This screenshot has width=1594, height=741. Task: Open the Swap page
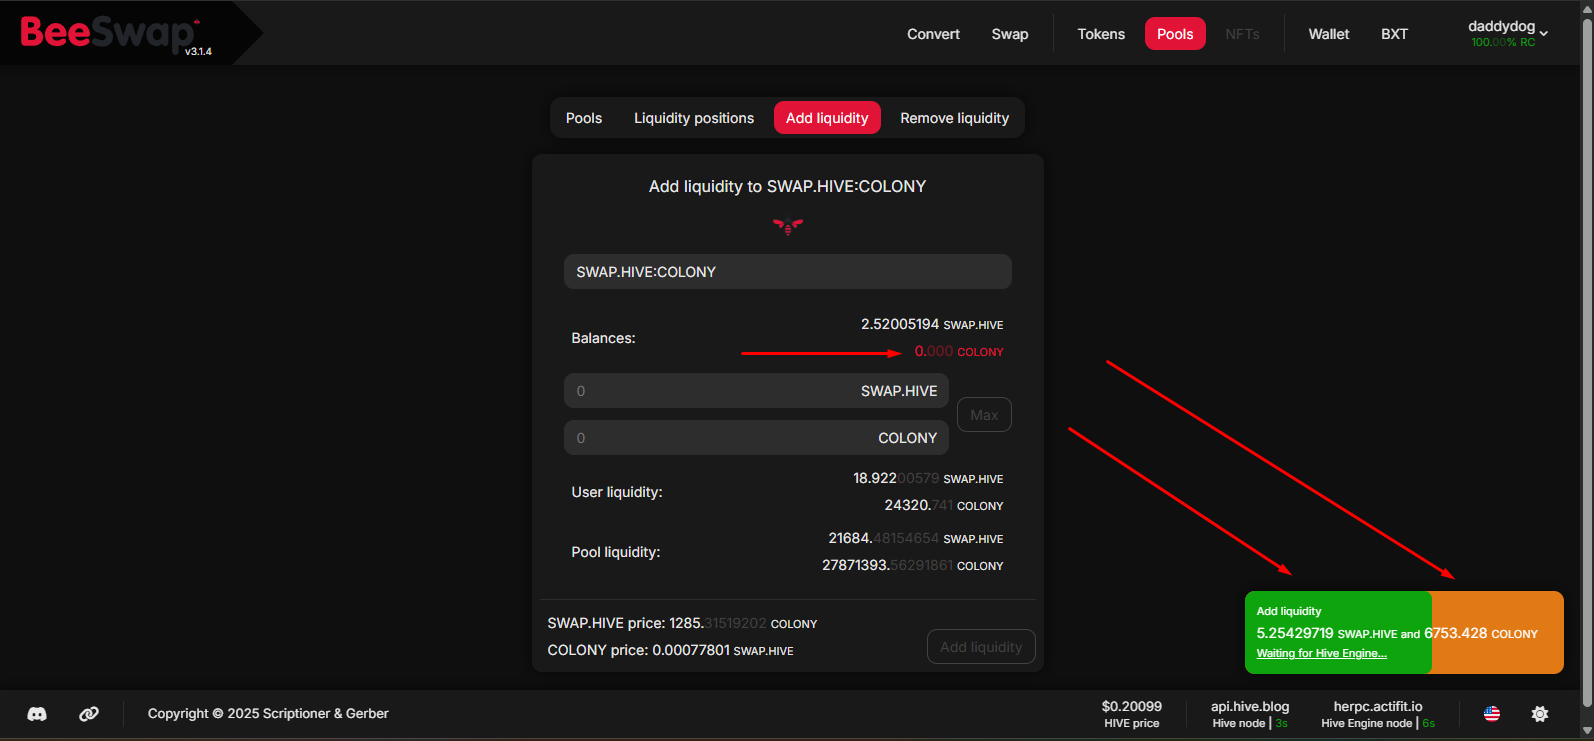pyautogui.click(x=1010, y=34)
